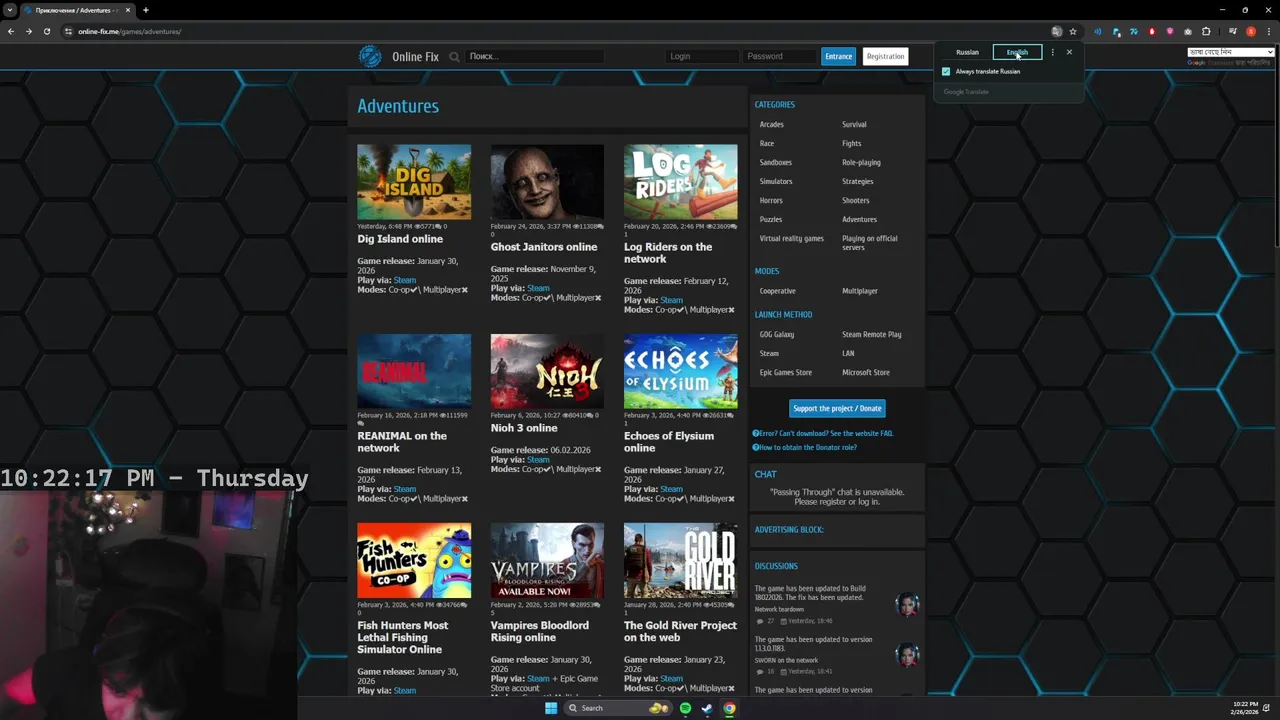Open Nioh 3 online title link
This screenshot has height=720, width=1280.
(524, 428)
